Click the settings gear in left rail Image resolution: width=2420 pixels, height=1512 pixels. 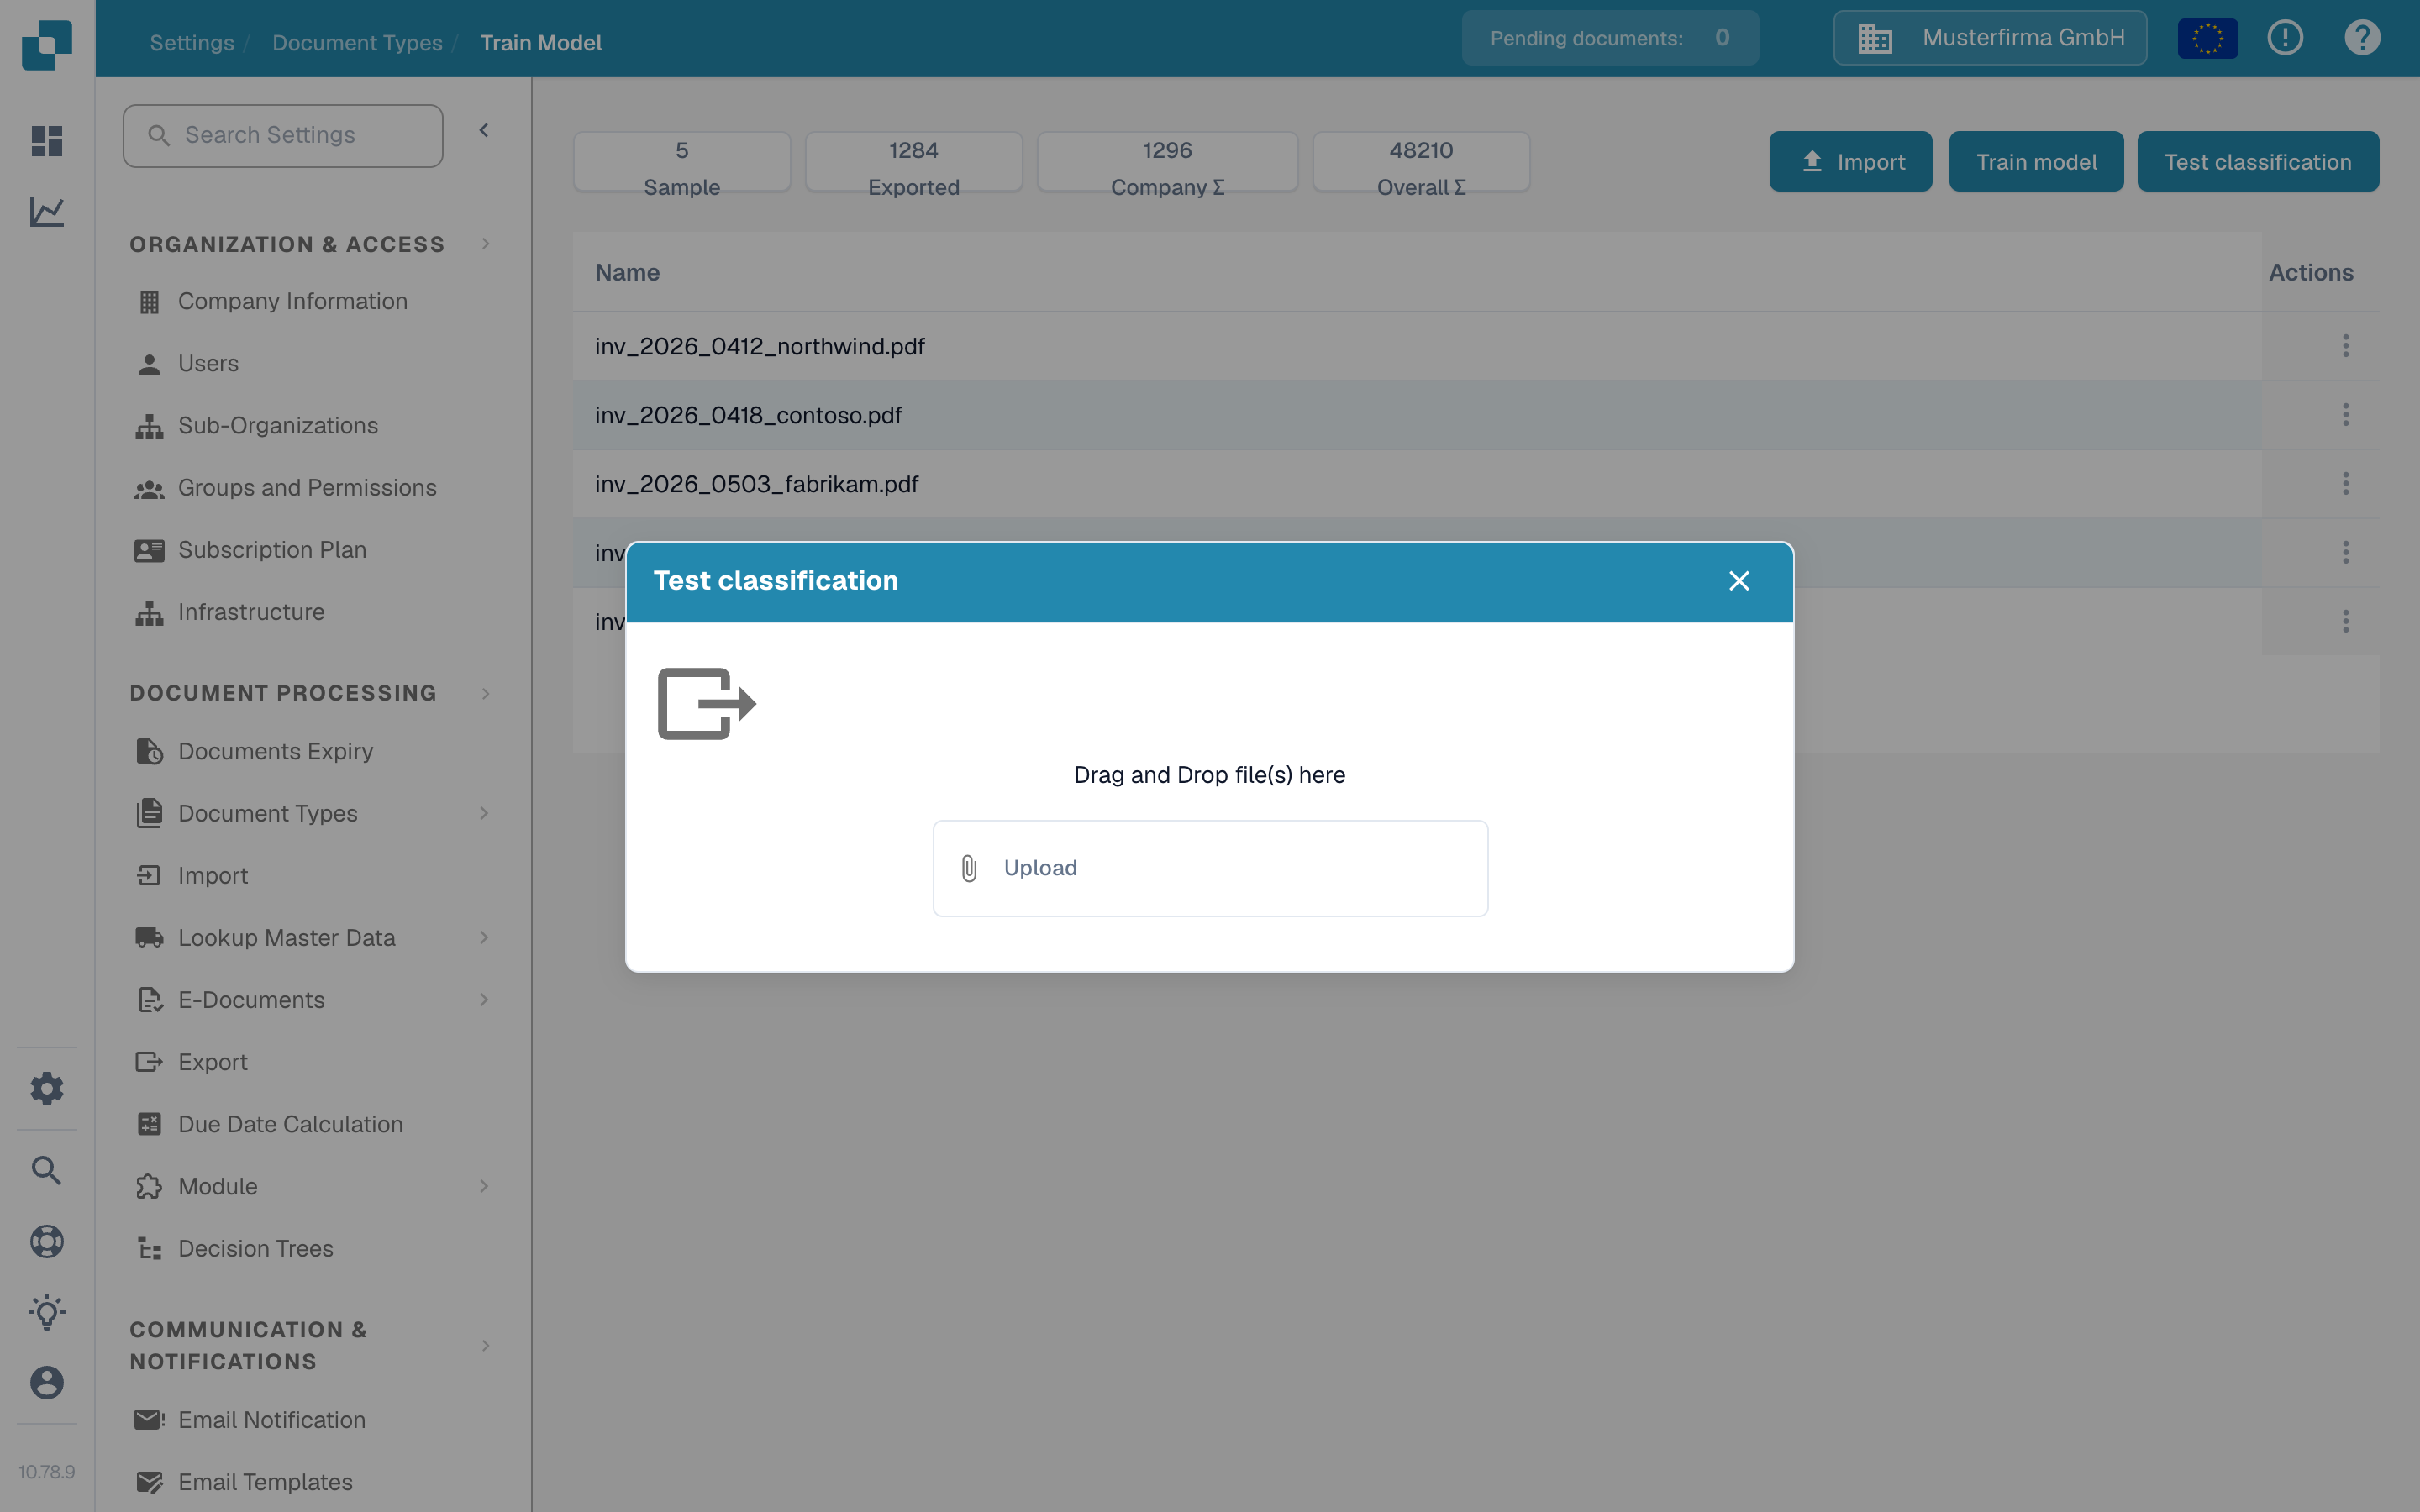point(47,1088)
